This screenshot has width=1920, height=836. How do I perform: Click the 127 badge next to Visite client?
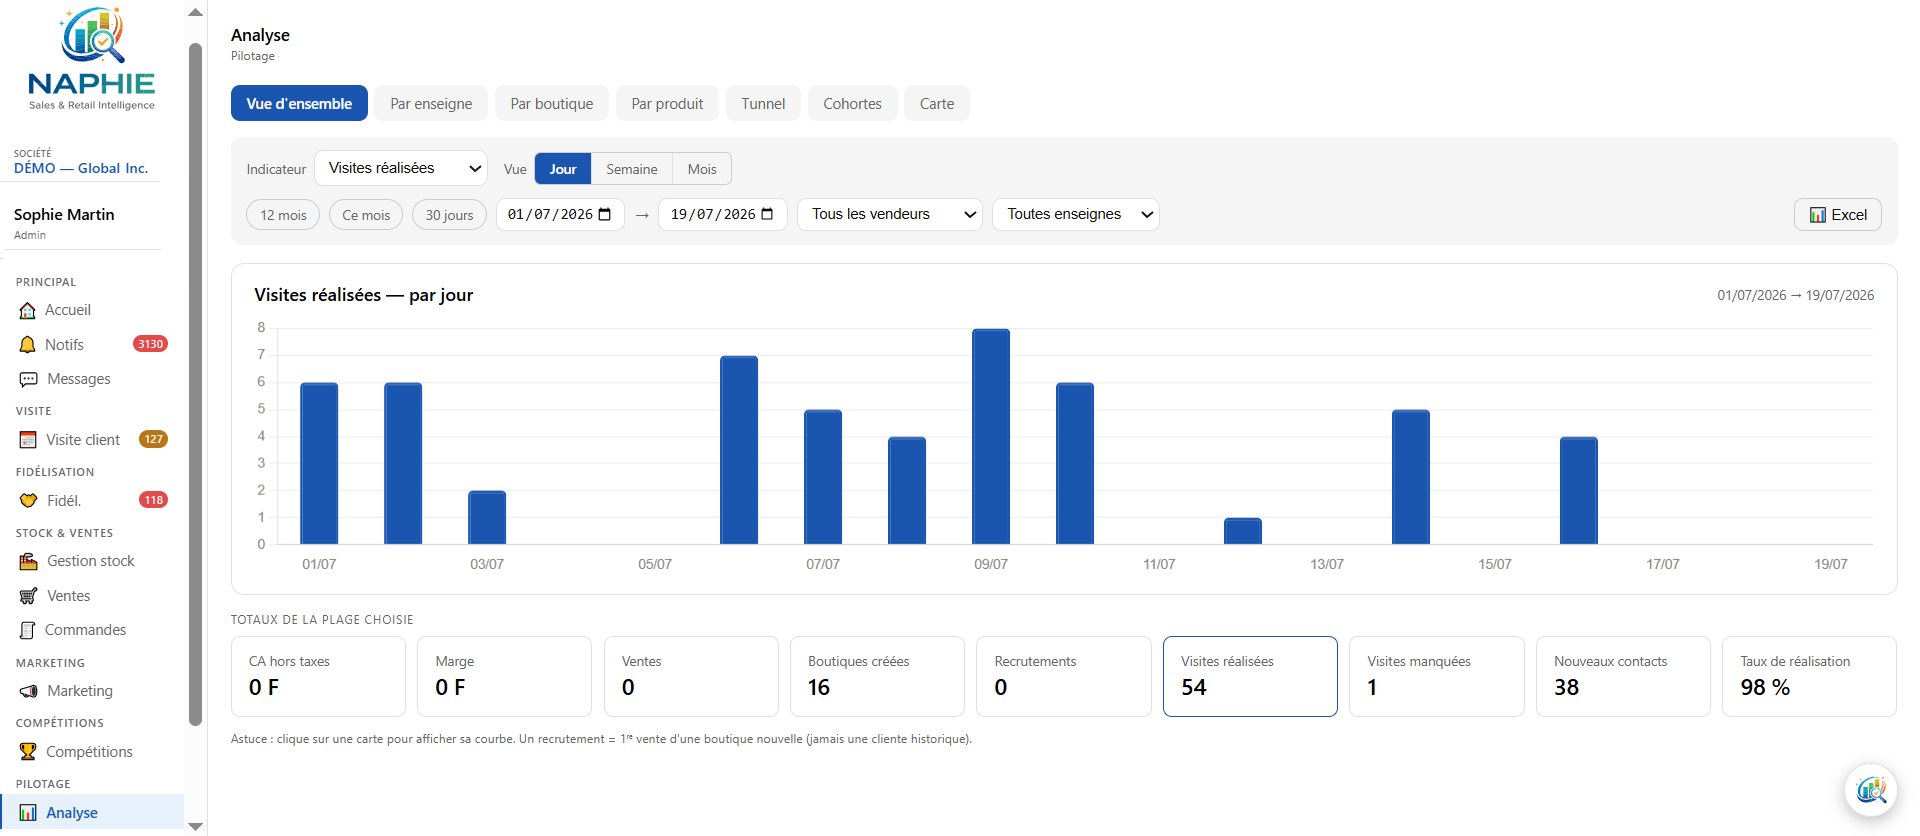tap(153, 439)
